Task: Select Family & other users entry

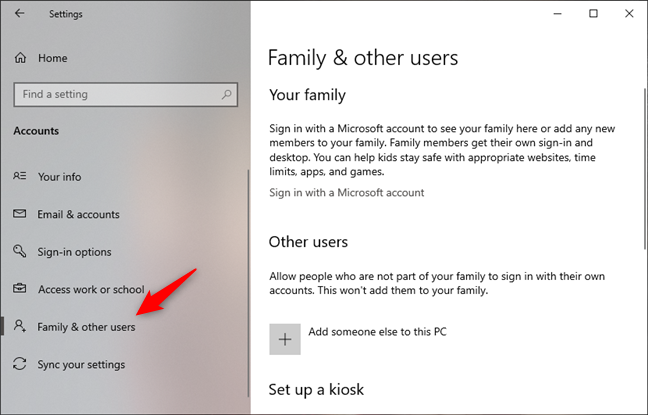Action: 86,327
